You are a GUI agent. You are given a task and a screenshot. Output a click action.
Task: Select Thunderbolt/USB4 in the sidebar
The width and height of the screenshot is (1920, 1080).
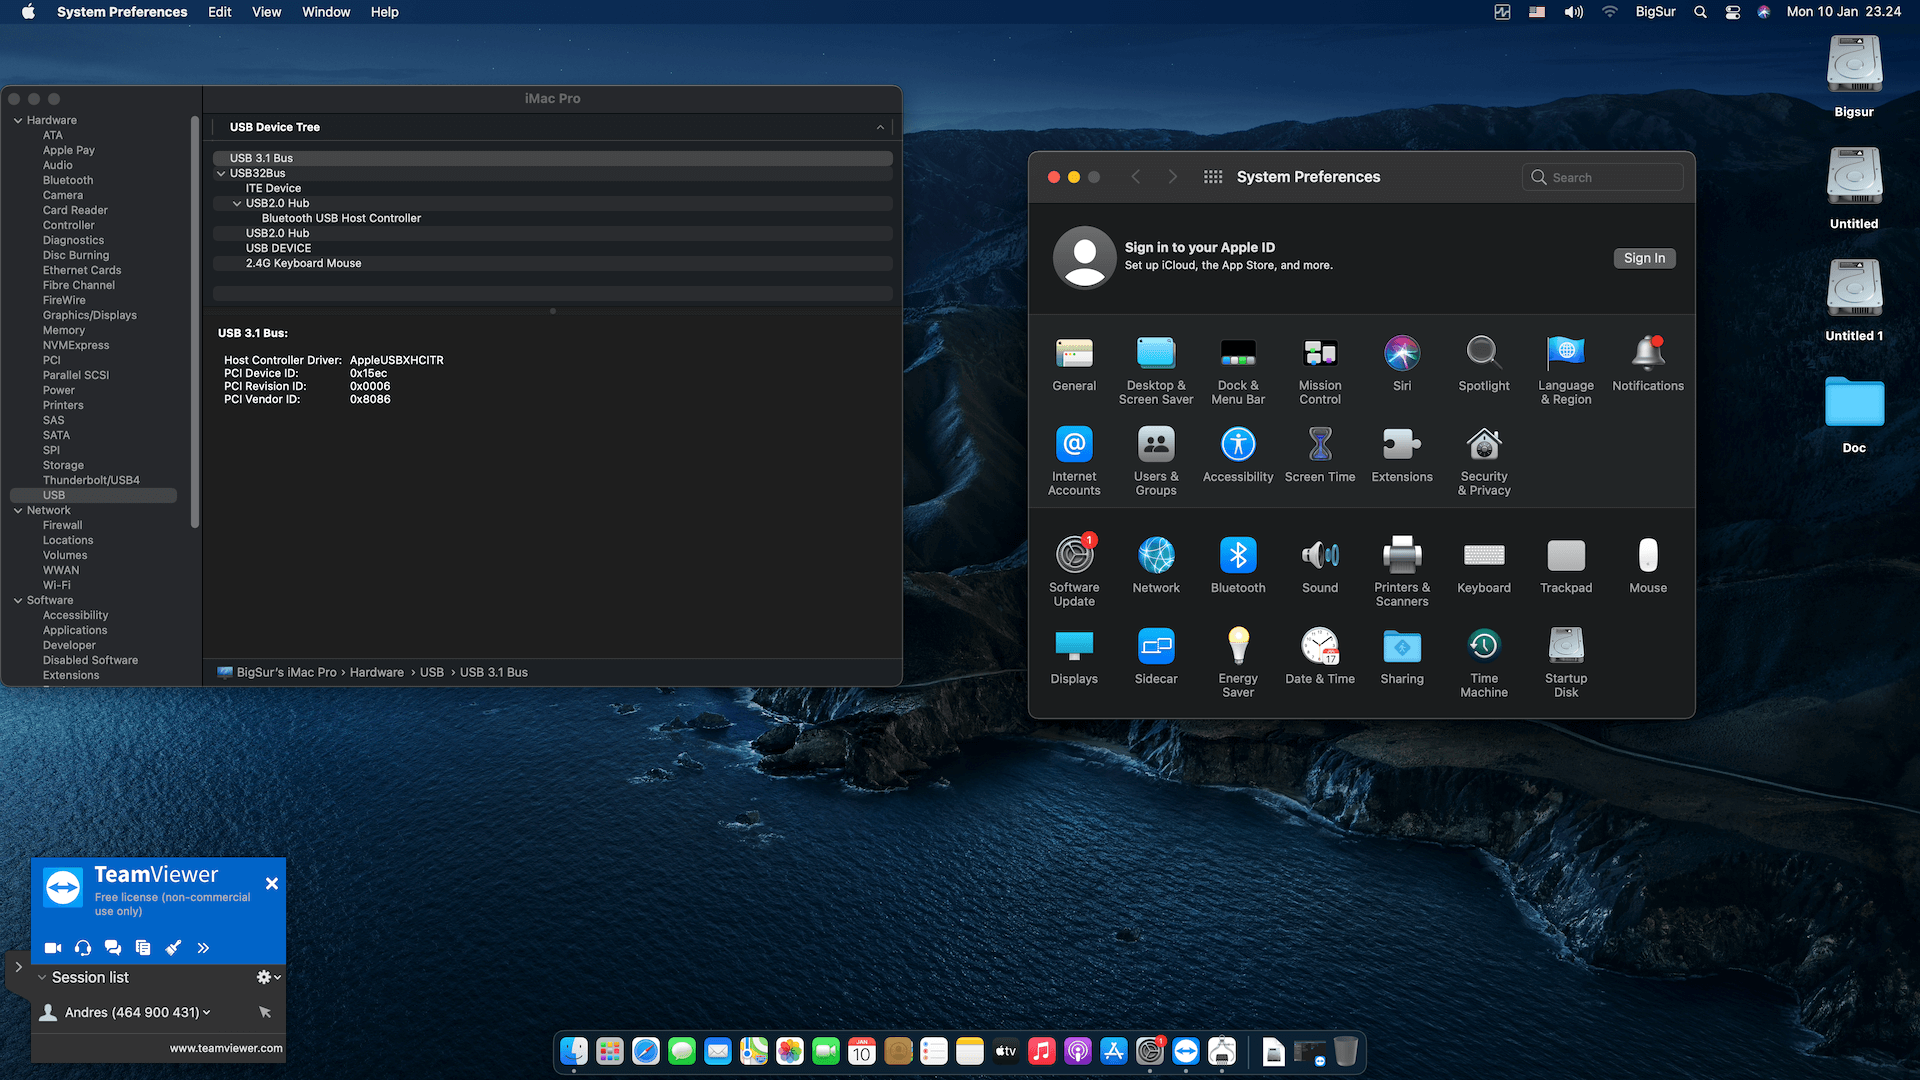pos(91,480)
